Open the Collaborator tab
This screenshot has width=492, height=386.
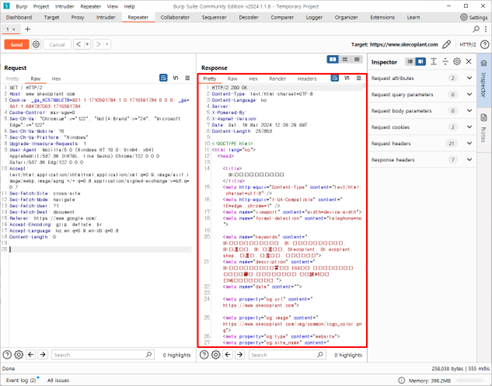coord(175,17)
